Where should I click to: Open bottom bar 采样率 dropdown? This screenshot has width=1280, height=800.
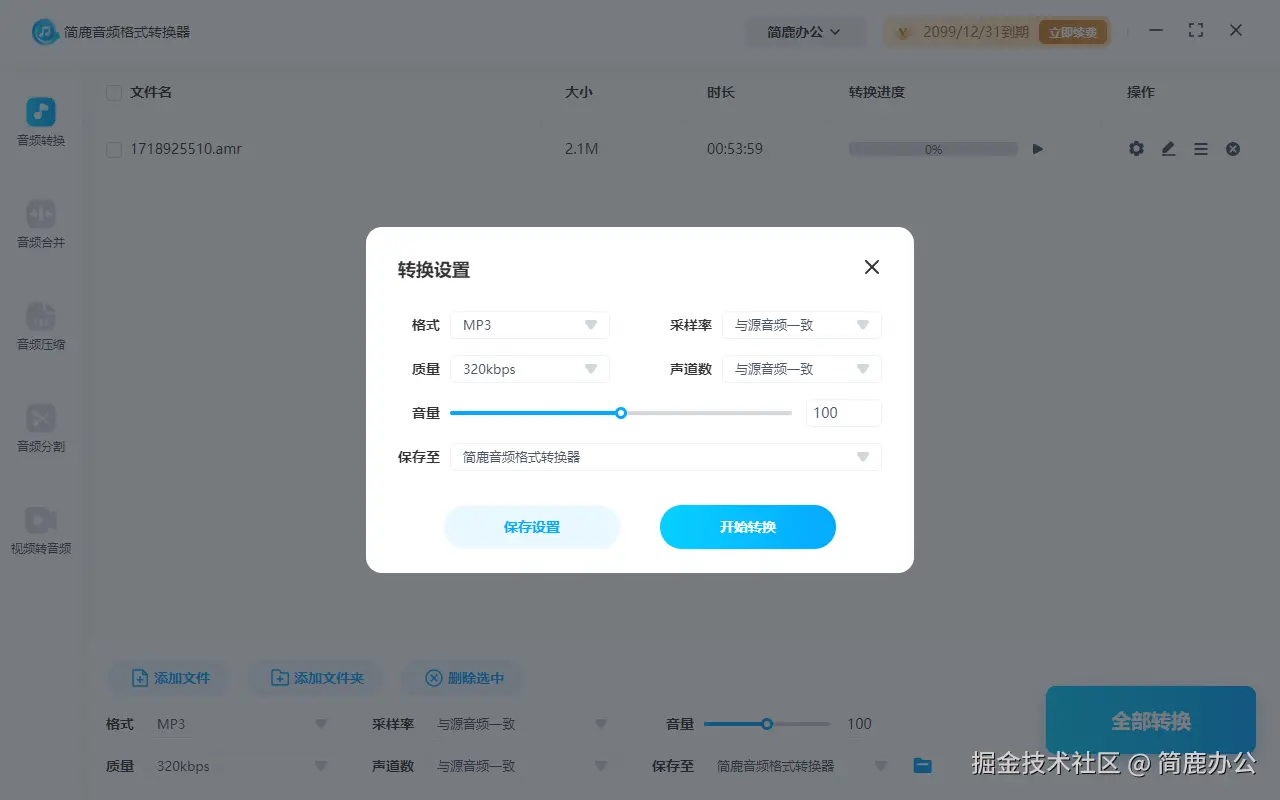(x=522, y=724)
